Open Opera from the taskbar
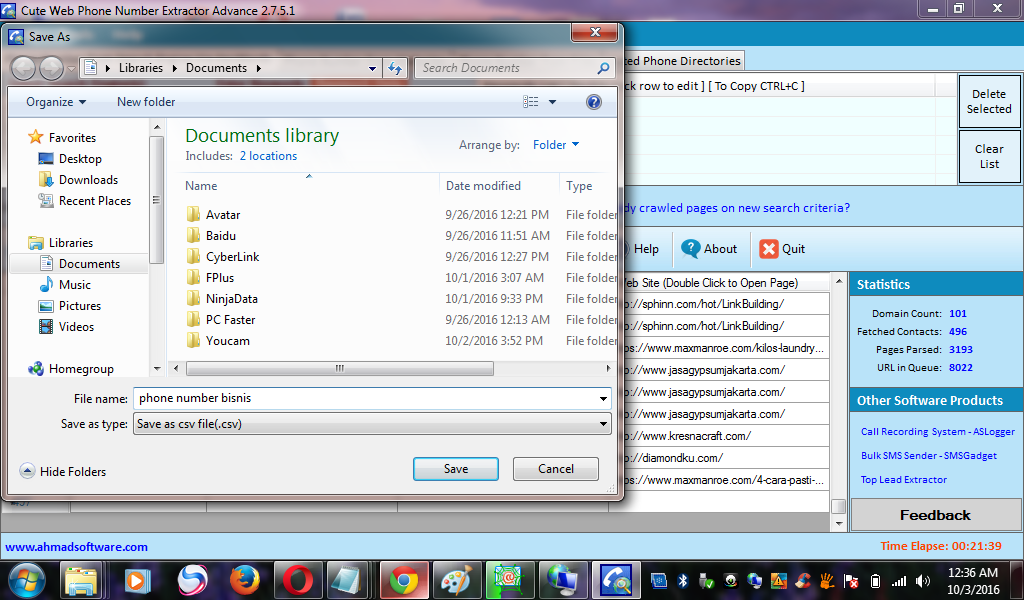 coord(297,580)
